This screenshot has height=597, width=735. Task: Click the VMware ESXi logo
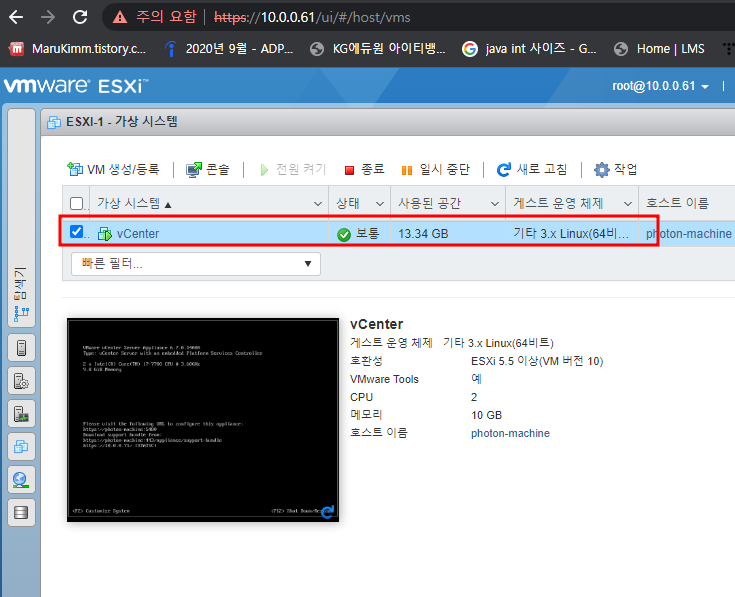tap(76, 86)
